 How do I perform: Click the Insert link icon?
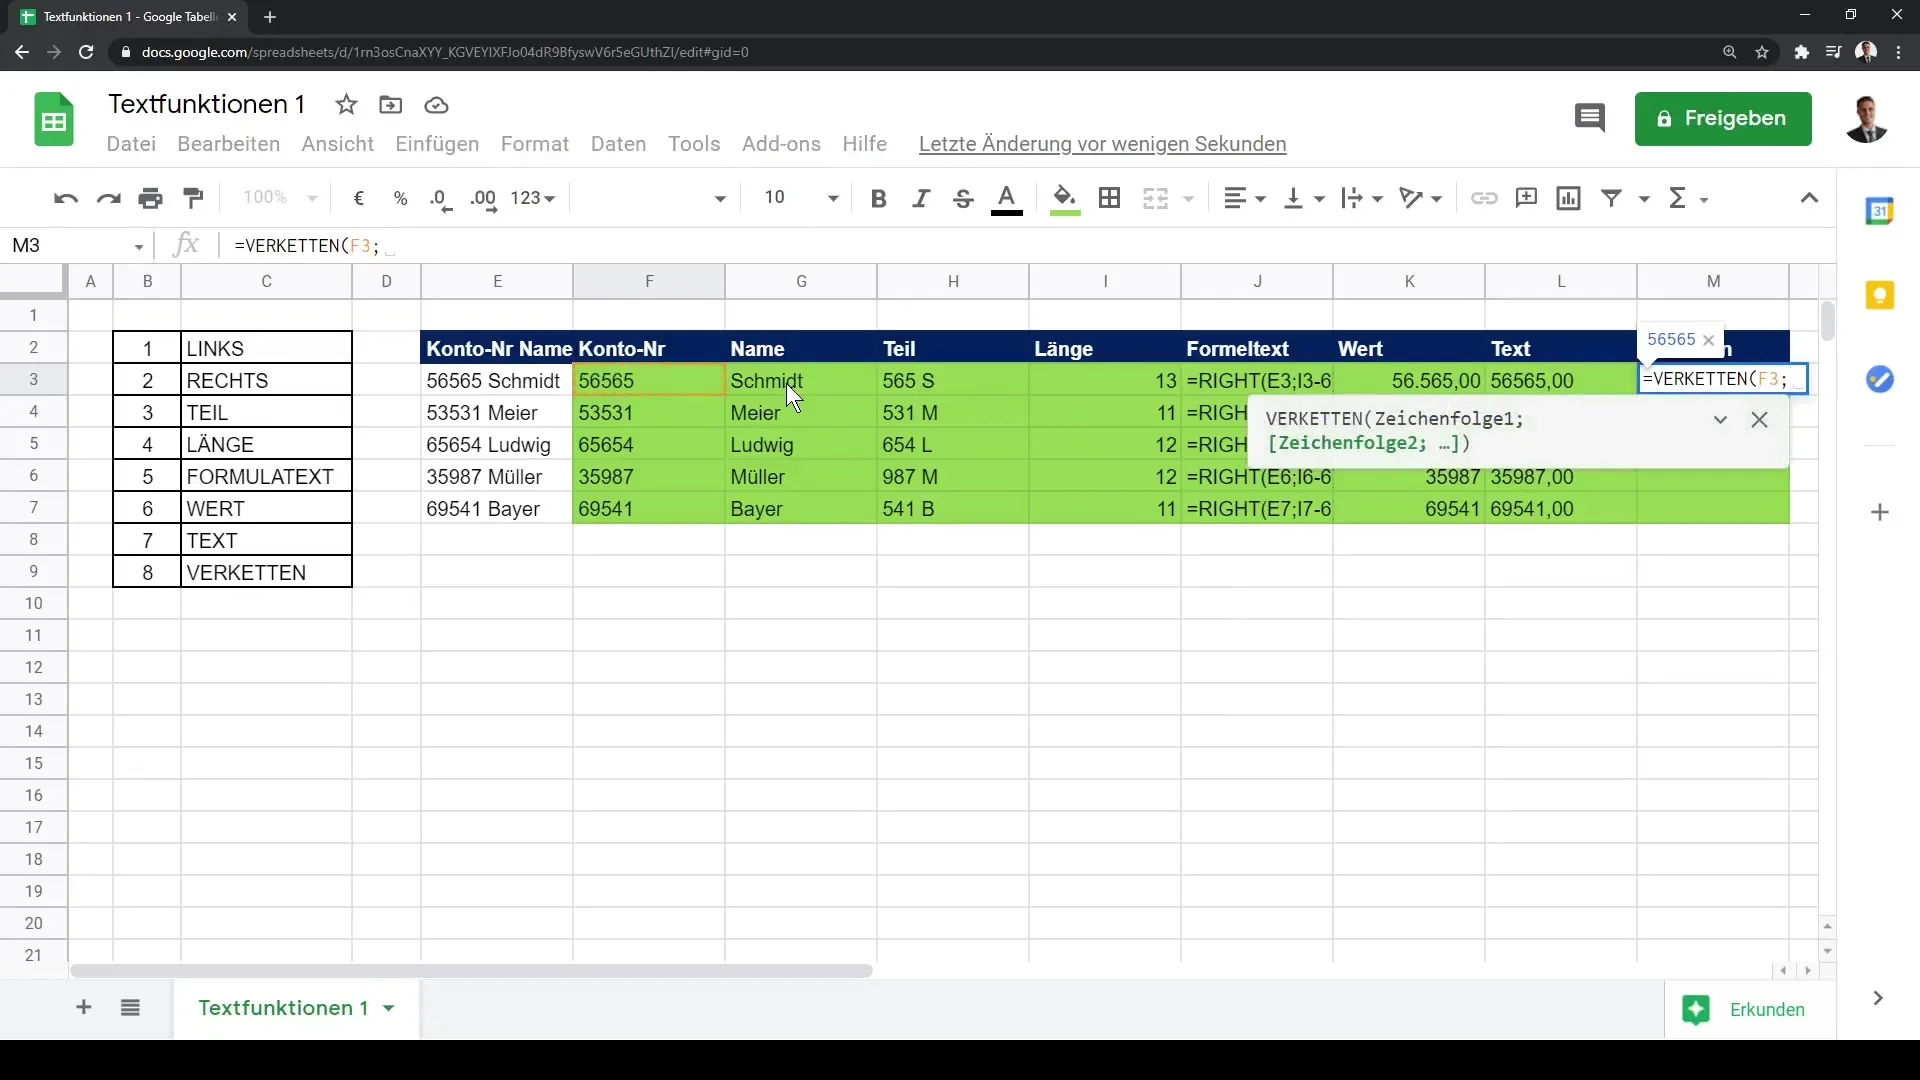click(1484, 198)
